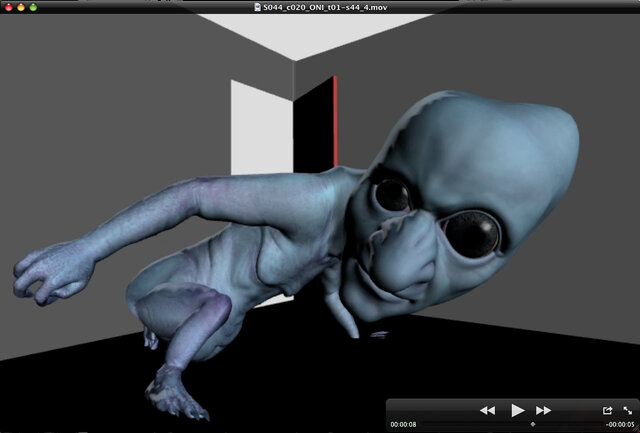The image size is (640, 433).
Task: Click the rewind button
Action: pos(487,410)
